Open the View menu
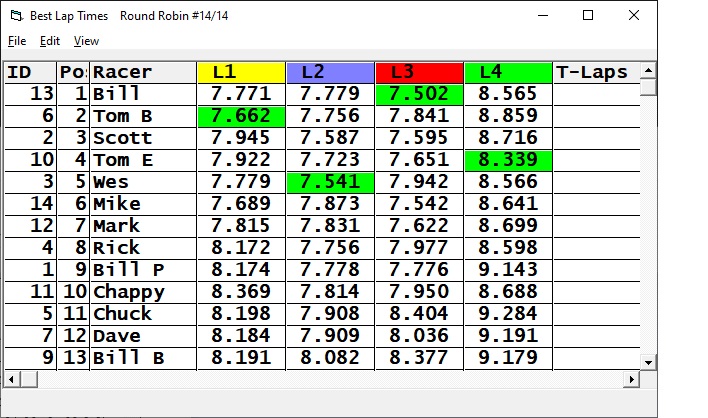This screenshot has width=708, height=418. tap(87, 41)
